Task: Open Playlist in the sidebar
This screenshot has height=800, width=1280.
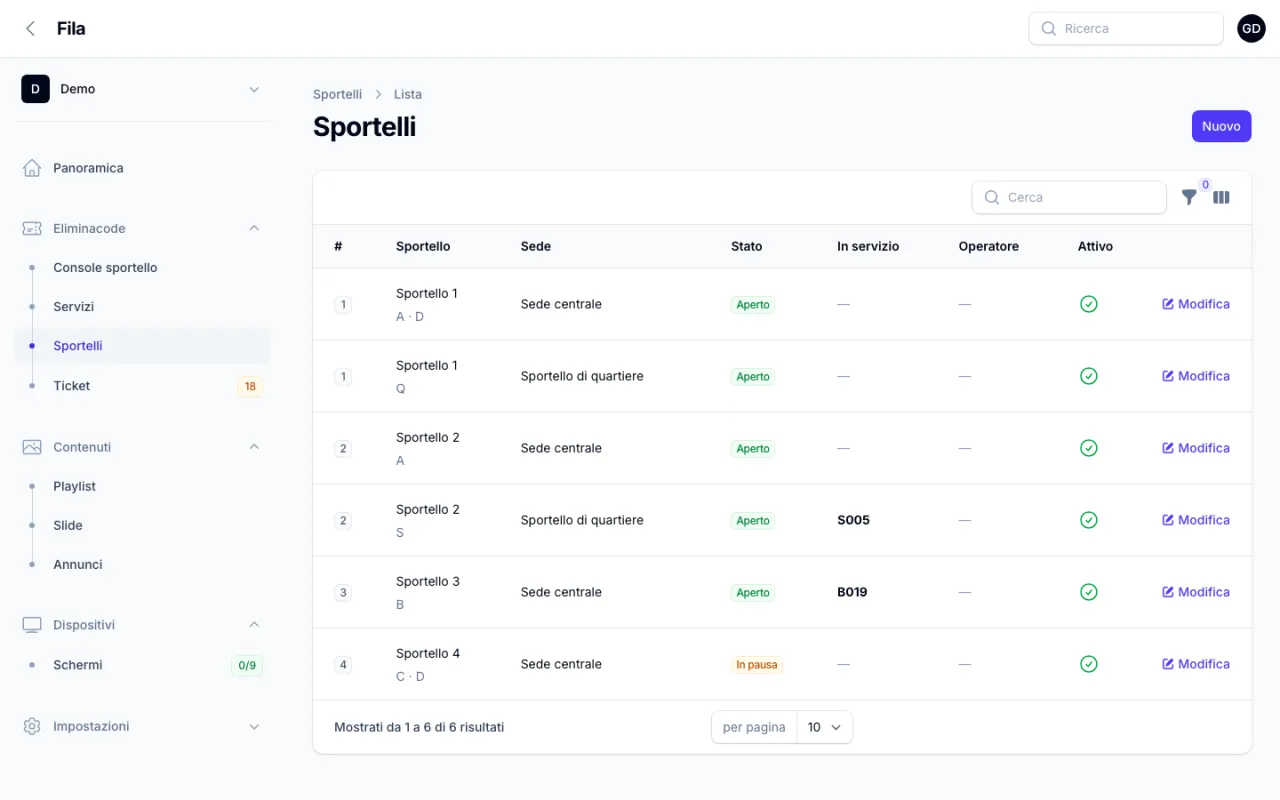Action: [142, 486]
